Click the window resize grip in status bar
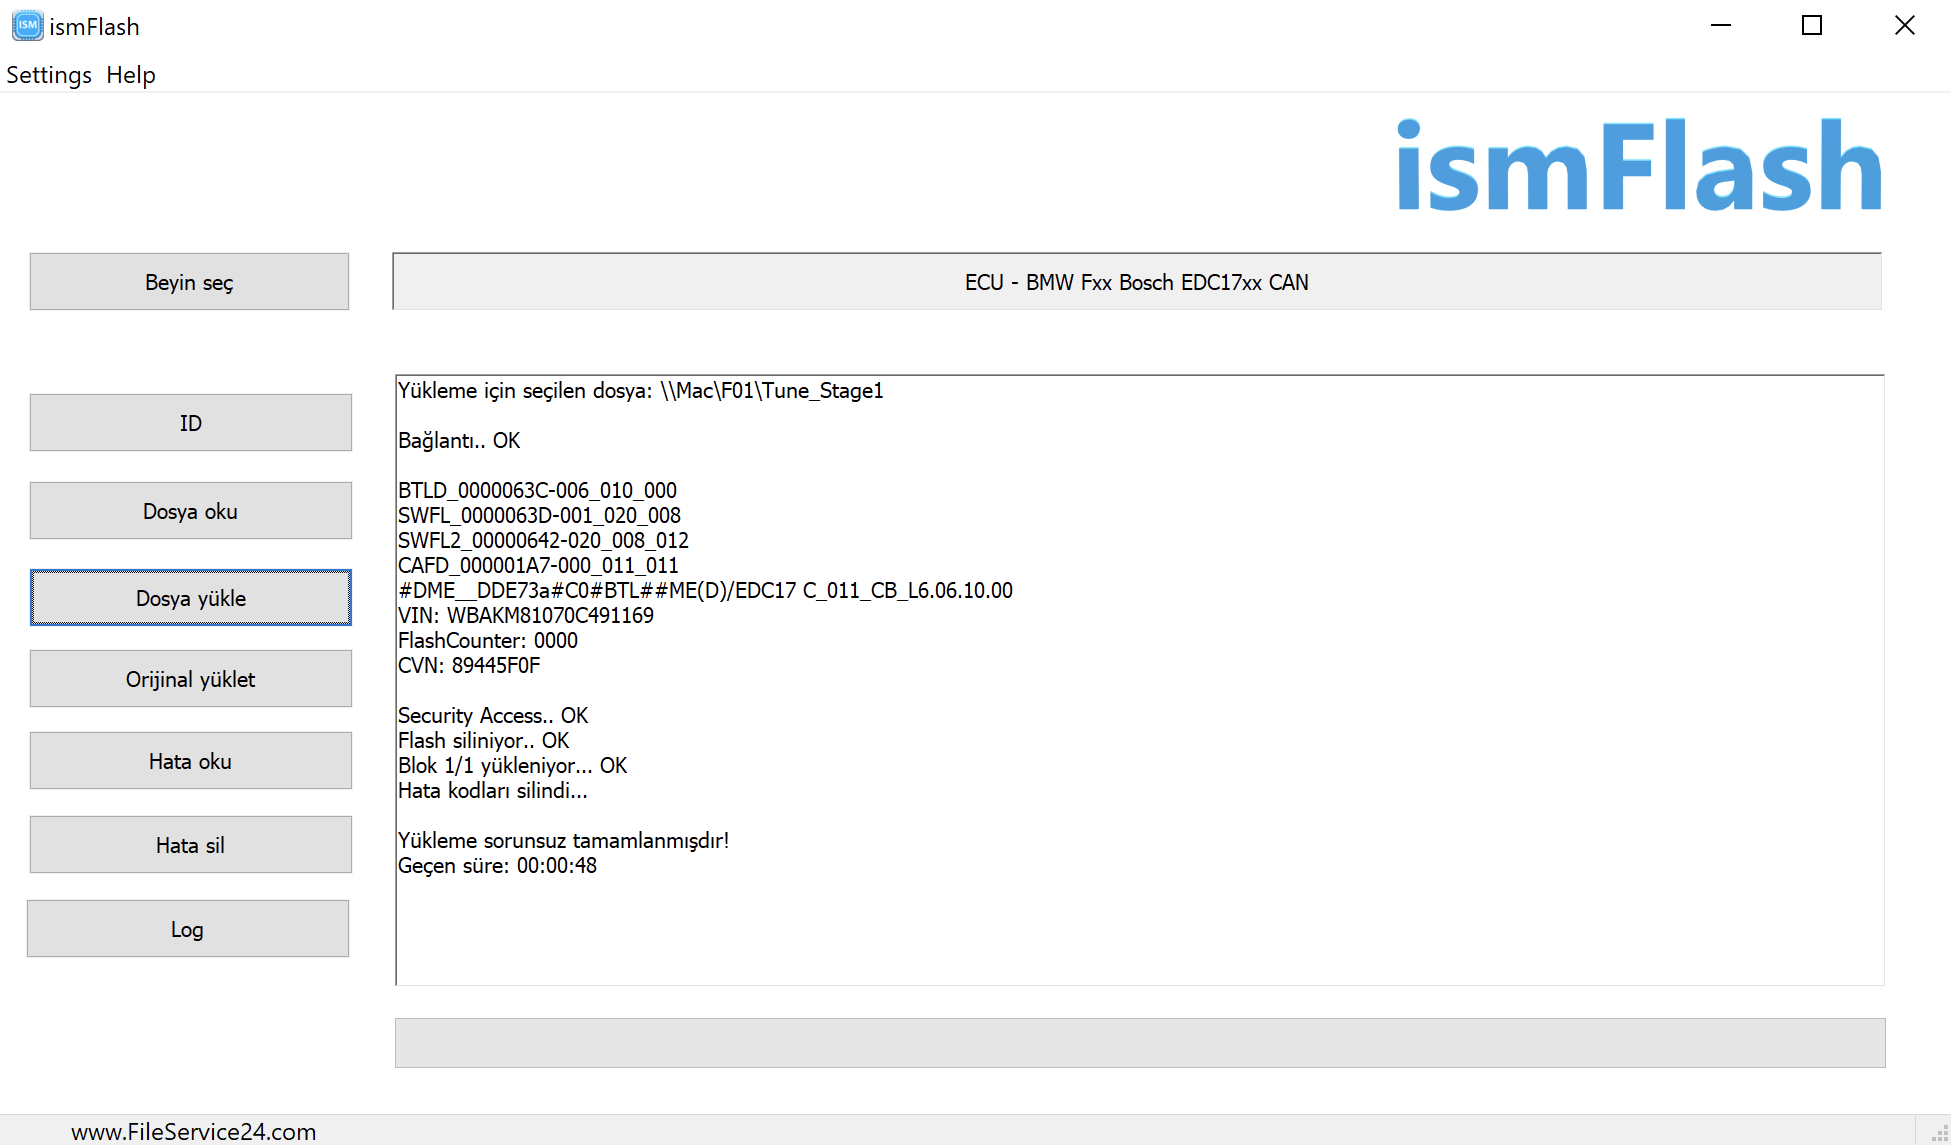The height and width of the screenshot is (1145, 1951). tap(1940, 1134)
